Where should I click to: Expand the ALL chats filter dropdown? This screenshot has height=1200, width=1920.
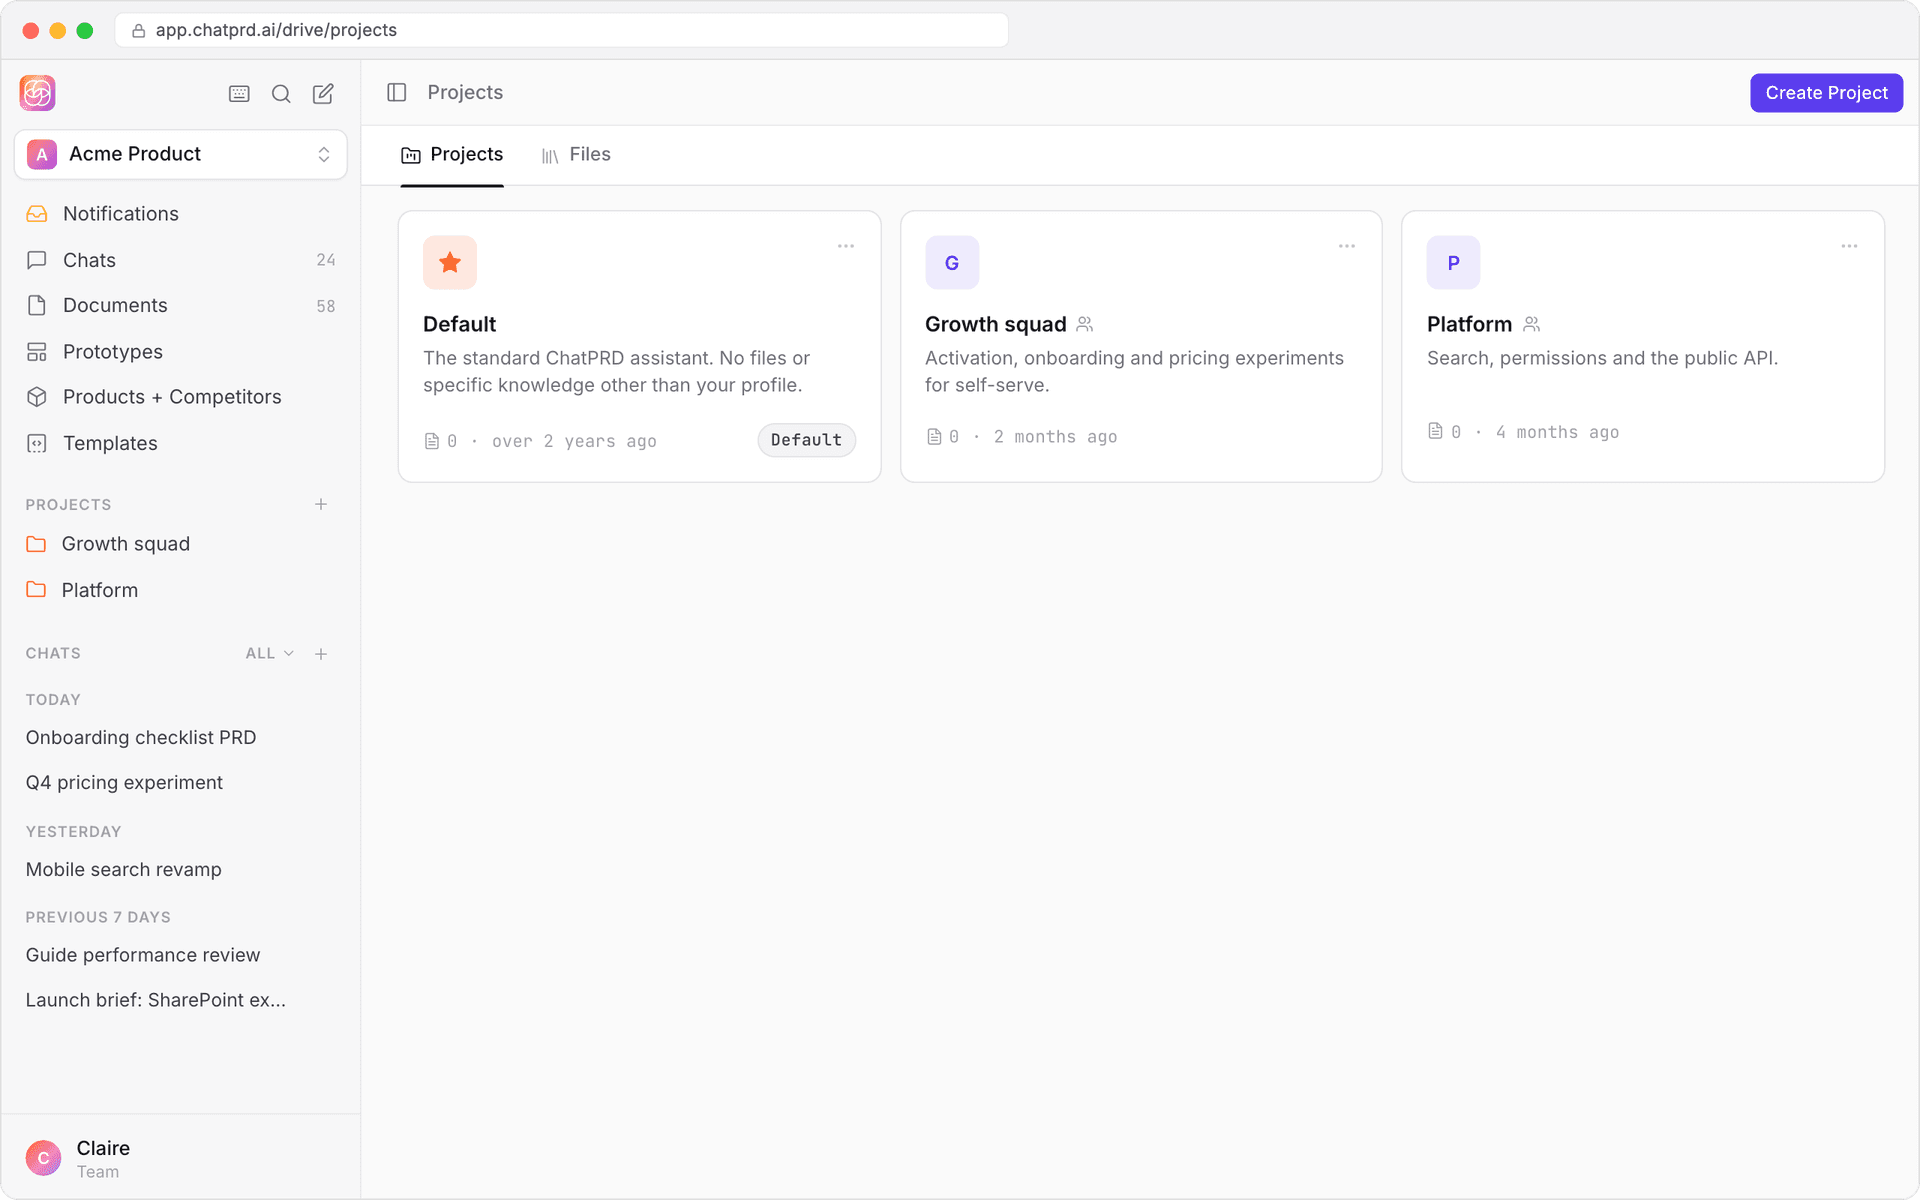click(x=269, y=653)
